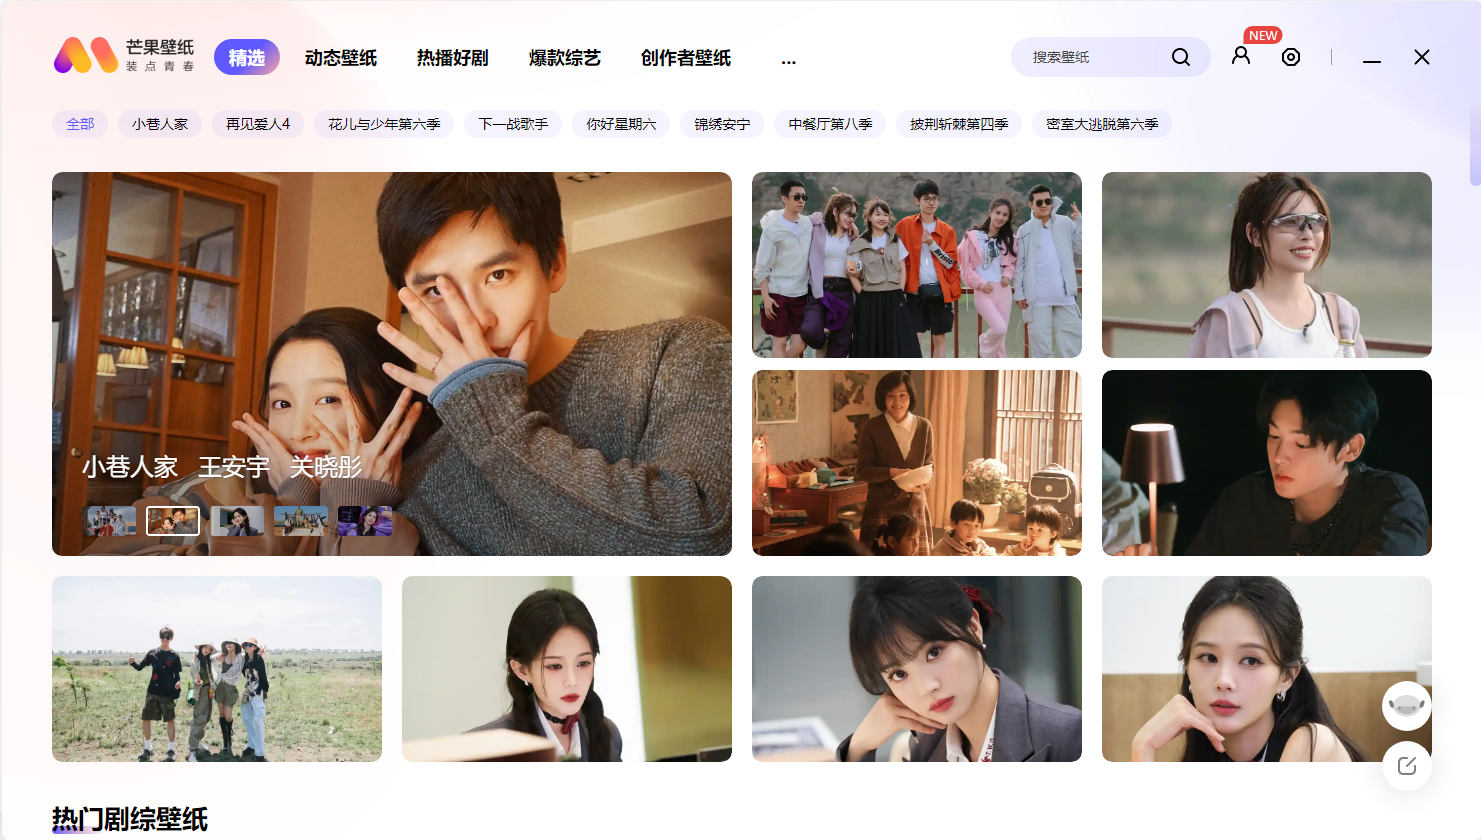Open wallpaper of man beside table lamp
Screen dimensions: 1481x840
(x=1267, y=463)
